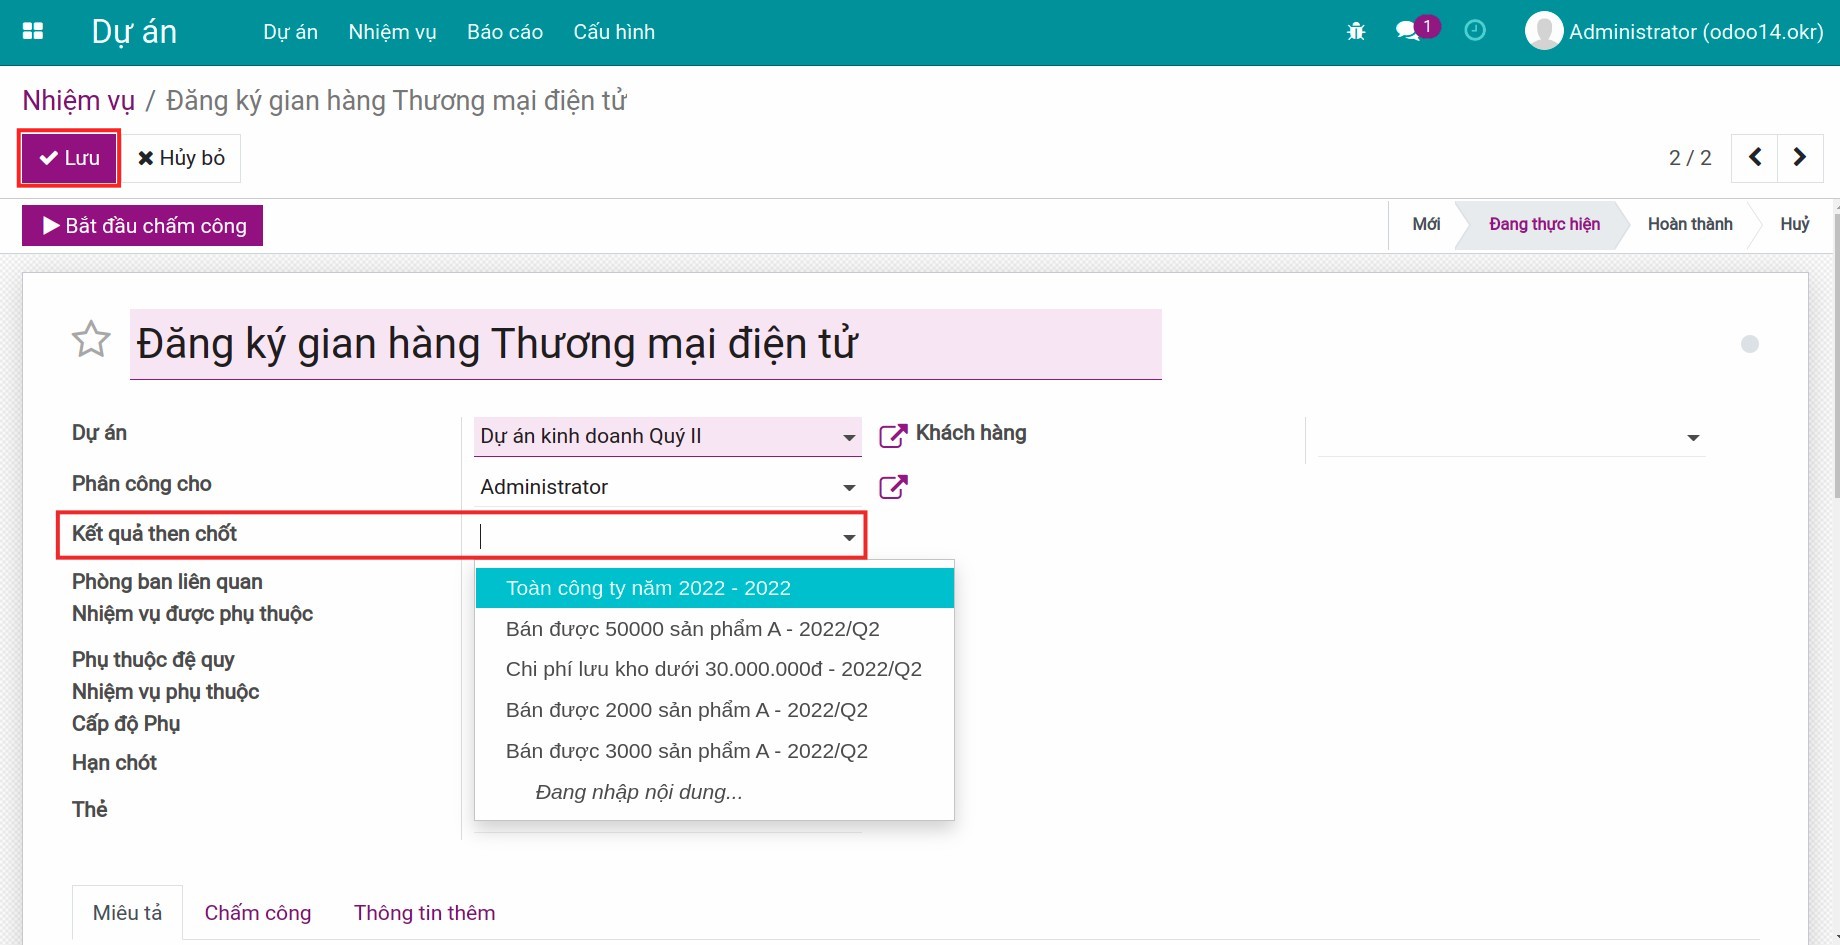This screenshot has height=945, width=1840.
Task: Click the debug (bug) icon
Action: pos(1356,31)
